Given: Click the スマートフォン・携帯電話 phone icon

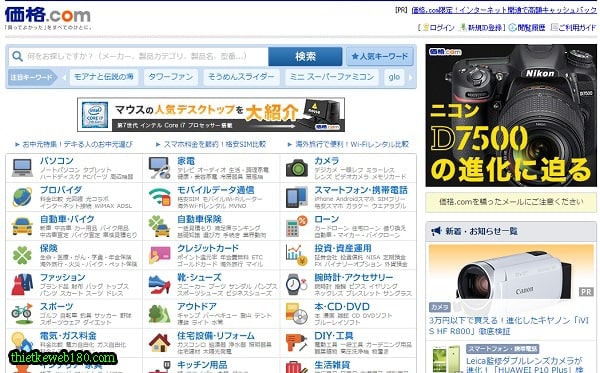Looking at the screenshot, I should (297, 197).
